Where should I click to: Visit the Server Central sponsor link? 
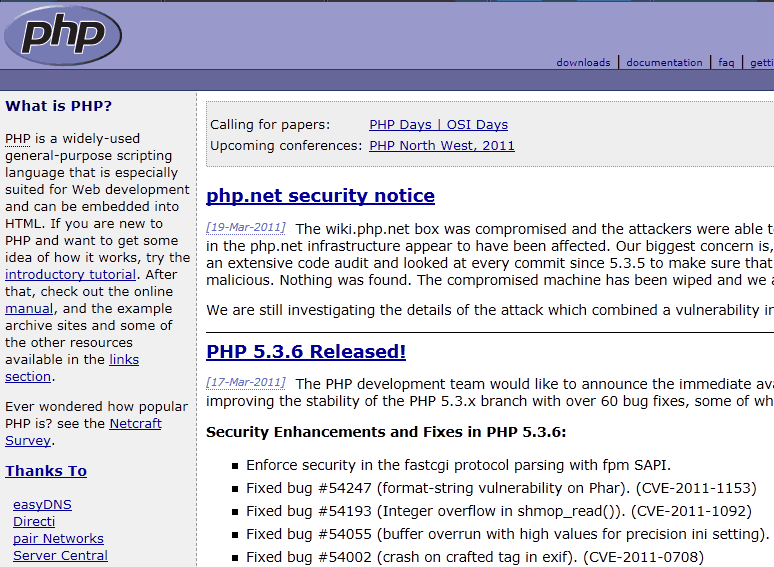pyautogui.click(x=60, y=556)
